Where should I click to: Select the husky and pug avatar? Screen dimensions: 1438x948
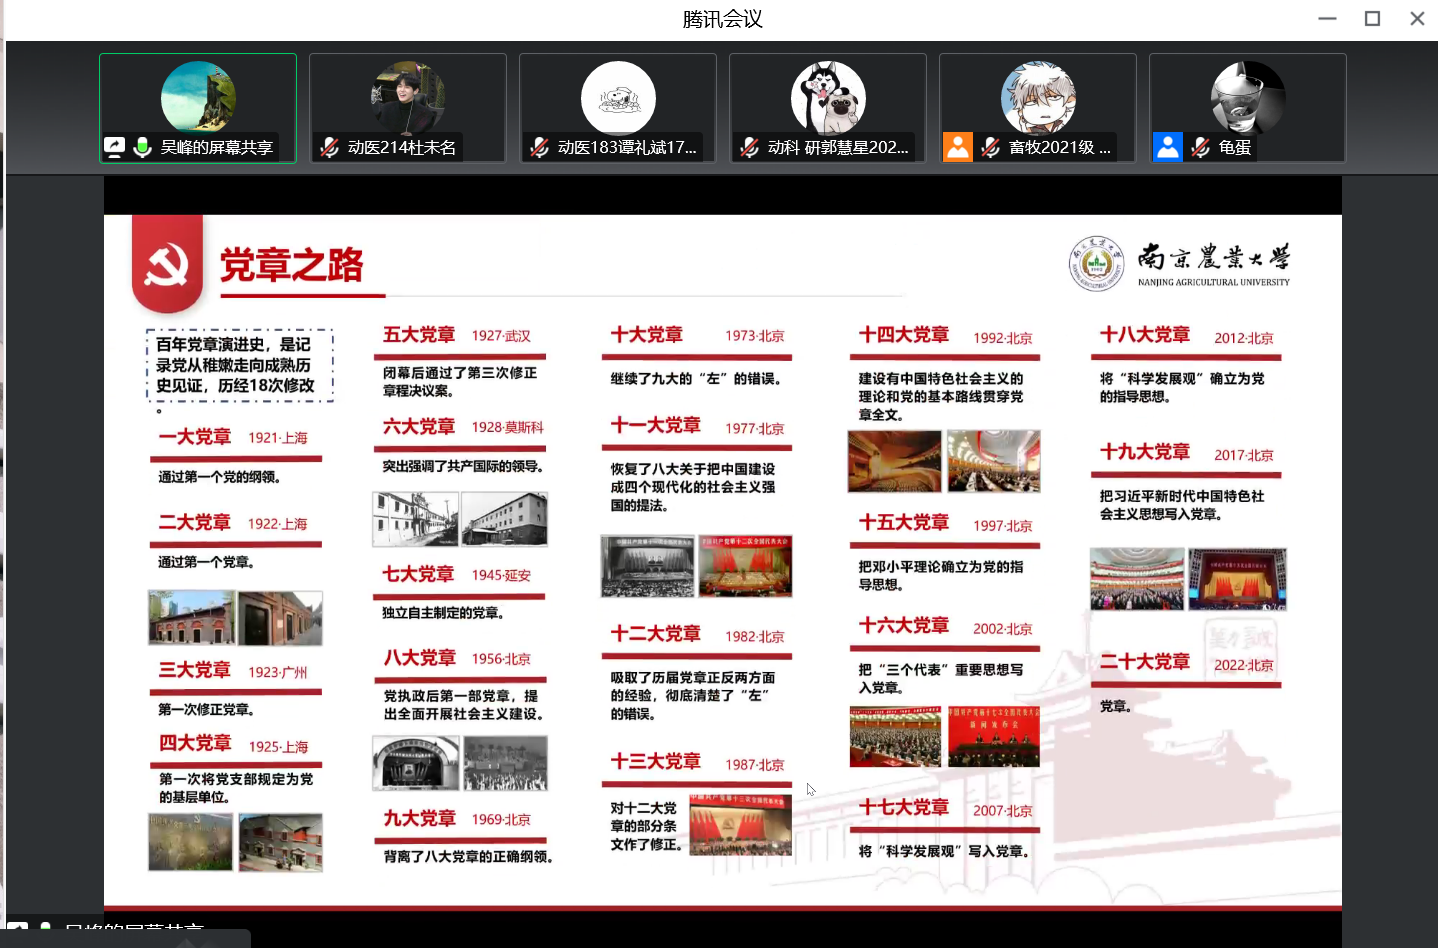828,97
